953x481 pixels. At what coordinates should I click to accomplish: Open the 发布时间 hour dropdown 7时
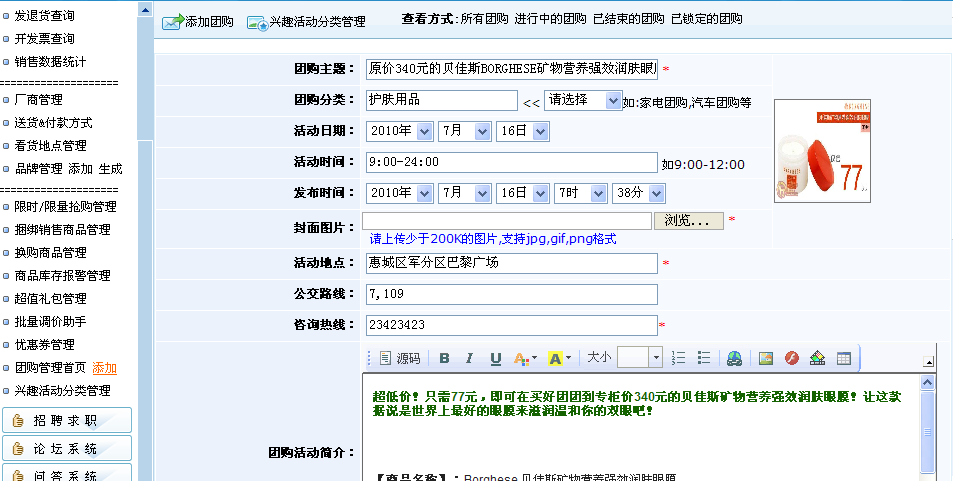coord(580,193)
